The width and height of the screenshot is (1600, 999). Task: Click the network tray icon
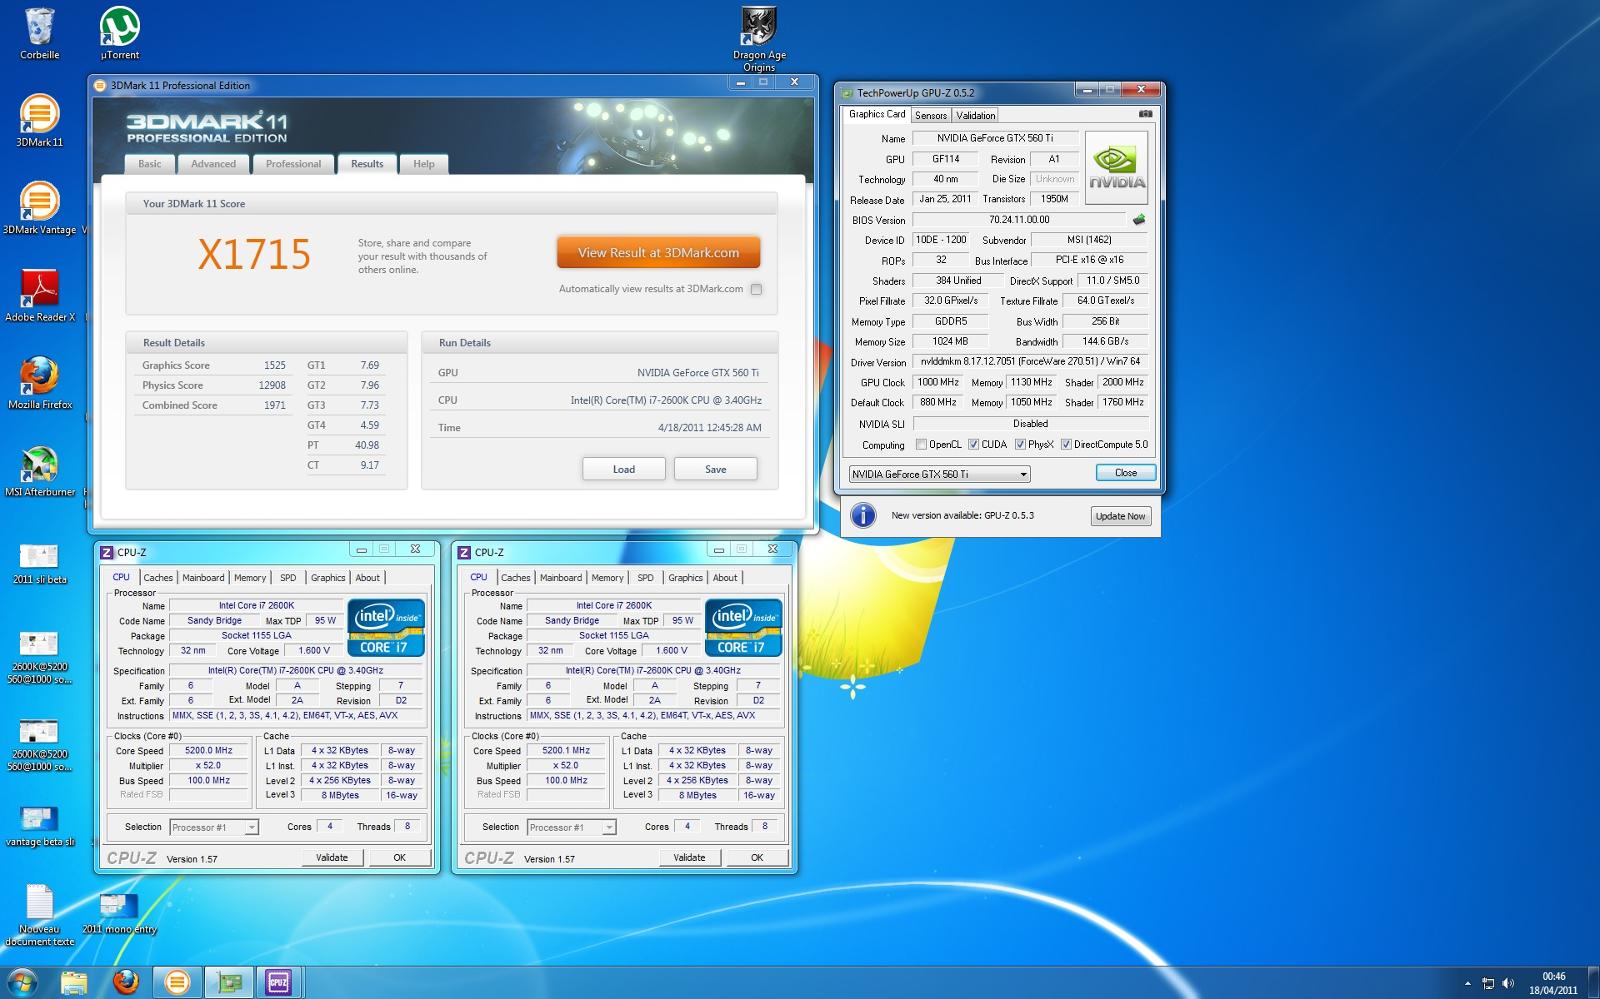(x=1488, y=984)
